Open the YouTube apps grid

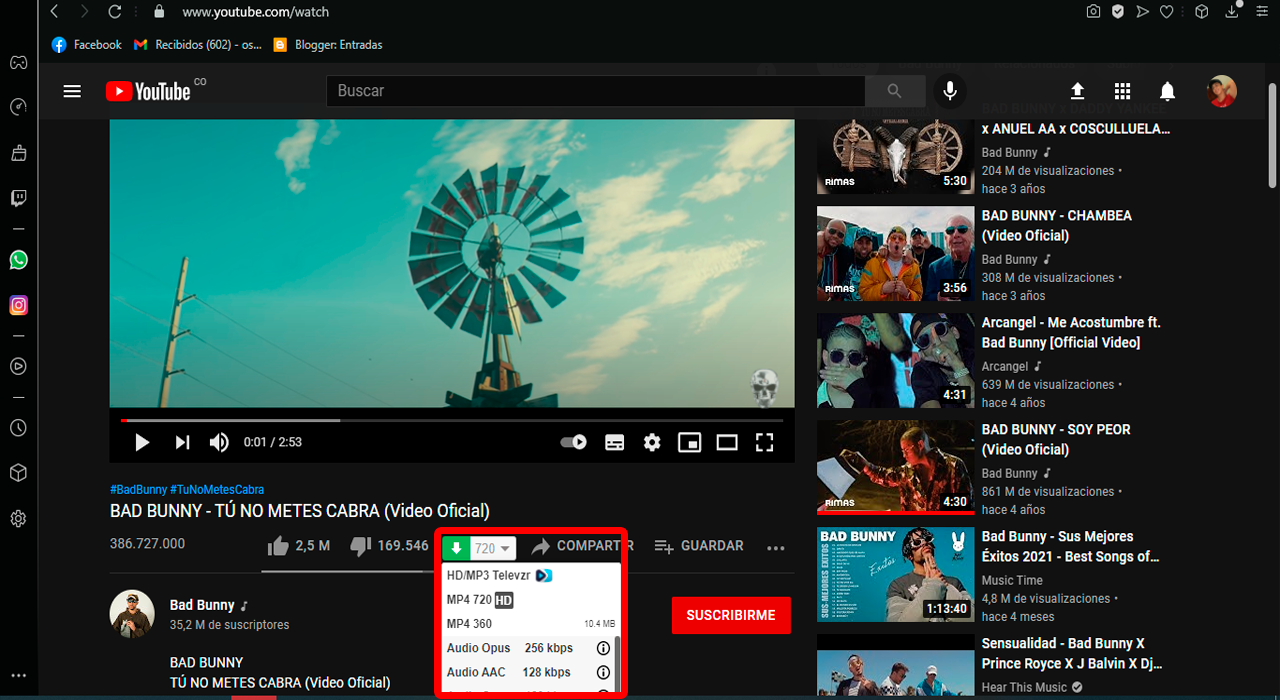(1122, 91)
